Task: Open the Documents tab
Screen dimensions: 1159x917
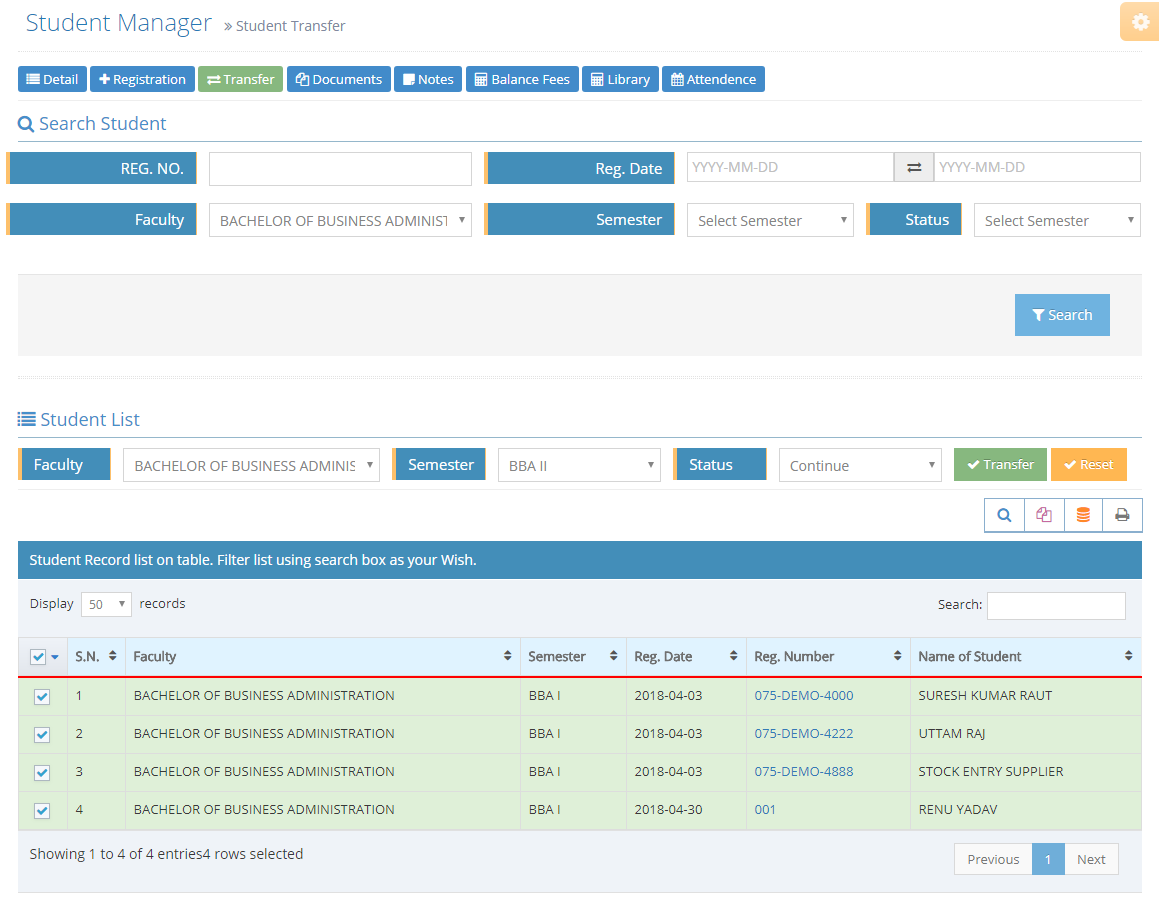Action: tap(339, 79)
